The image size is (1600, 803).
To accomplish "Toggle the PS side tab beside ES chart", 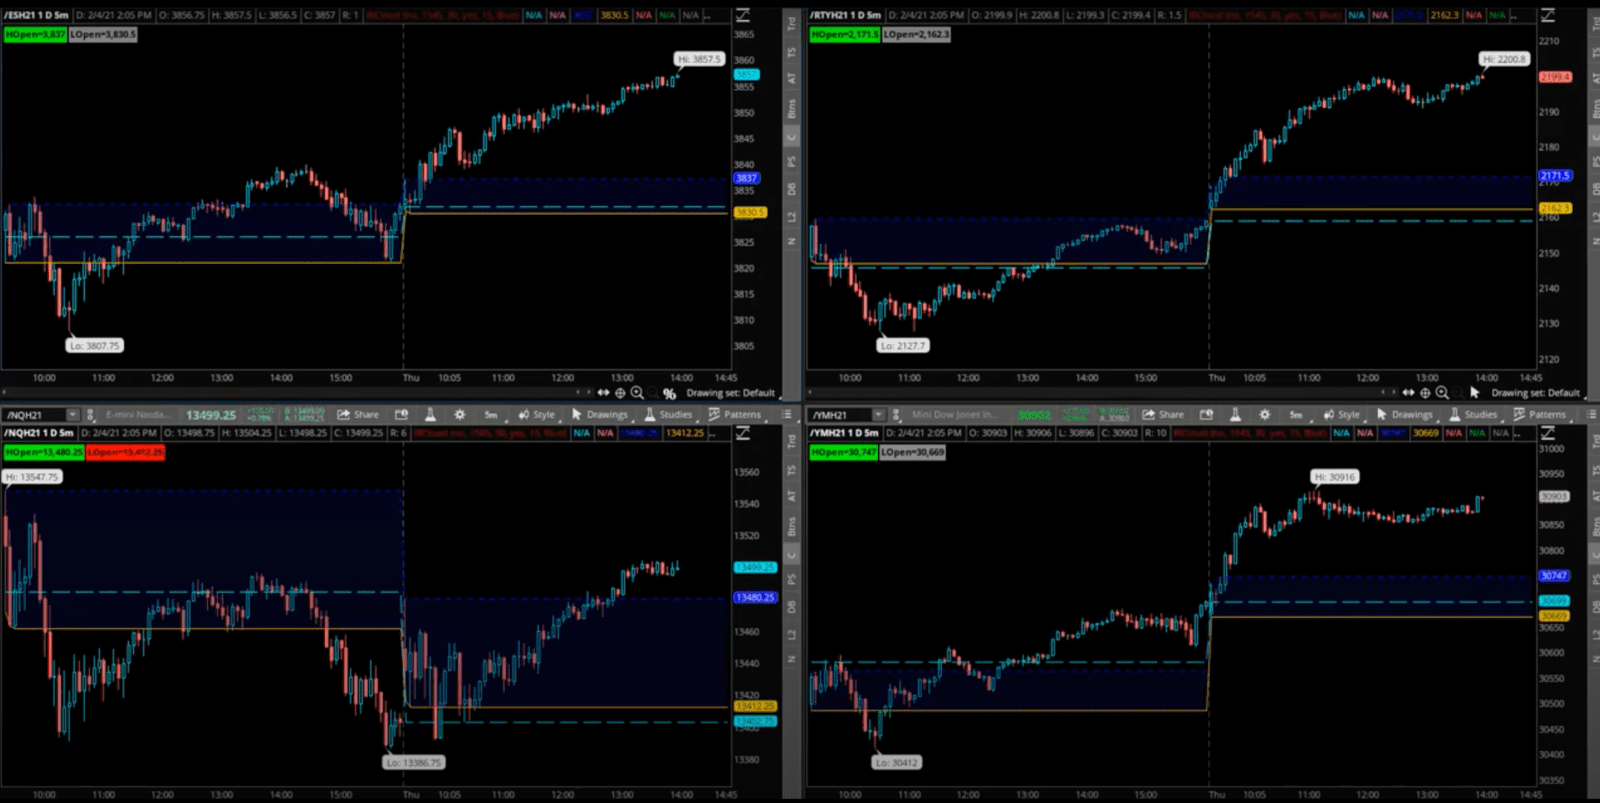I will tap(792, 161).
